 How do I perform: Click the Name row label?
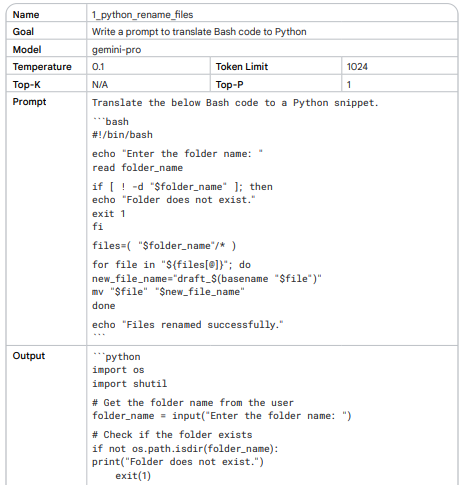pos(26,15)
